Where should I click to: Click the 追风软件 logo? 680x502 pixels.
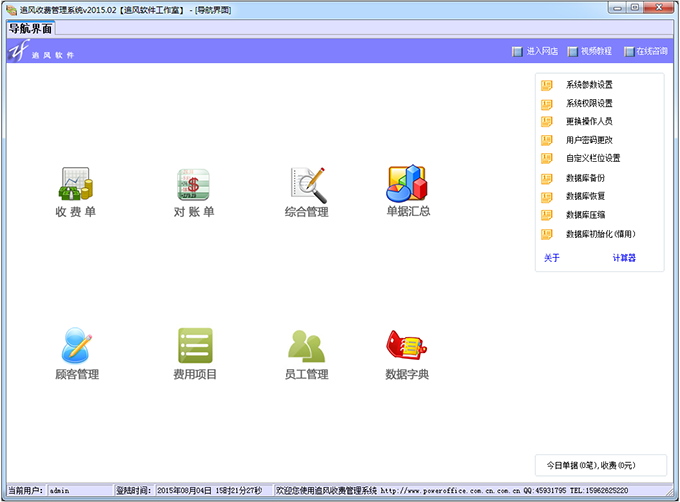coord(41,51)
